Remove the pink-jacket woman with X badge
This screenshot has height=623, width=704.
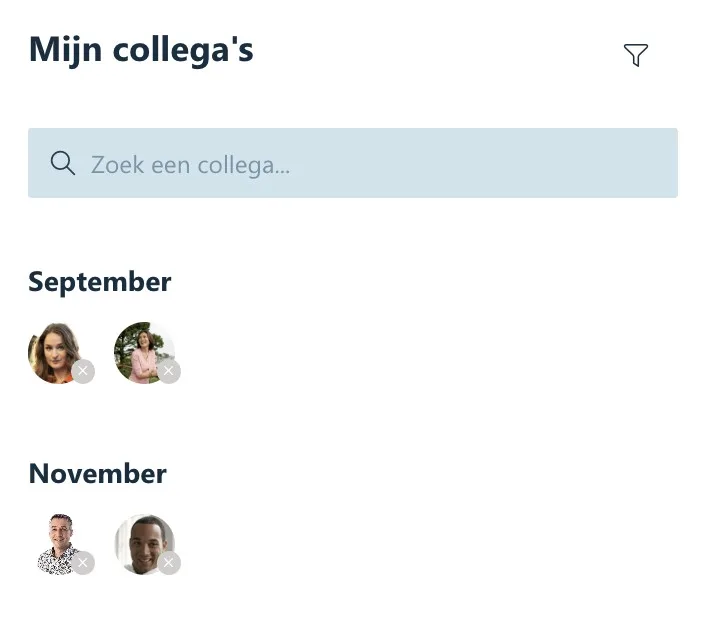click(170, 371)
